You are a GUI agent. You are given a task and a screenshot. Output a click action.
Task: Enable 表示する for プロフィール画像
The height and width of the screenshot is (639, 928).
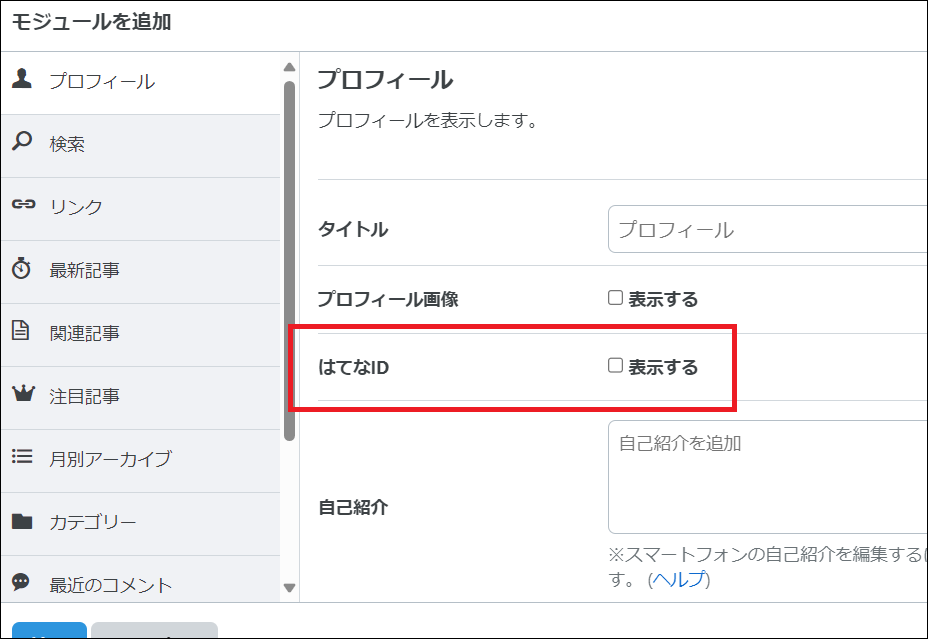(615, 297)
